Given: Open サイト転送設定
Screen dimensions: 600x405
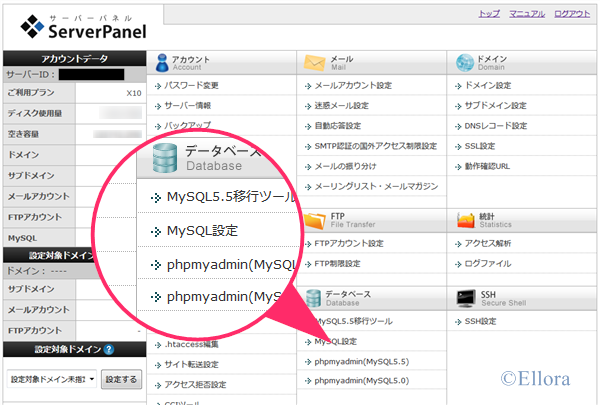Looking at the screenshot, I should 191,365.
